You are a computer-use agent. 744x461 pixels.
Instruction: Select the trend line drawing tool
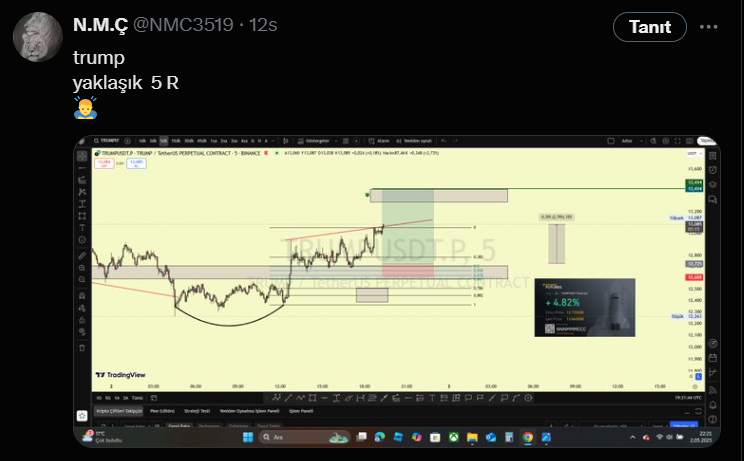coord(82,168)
